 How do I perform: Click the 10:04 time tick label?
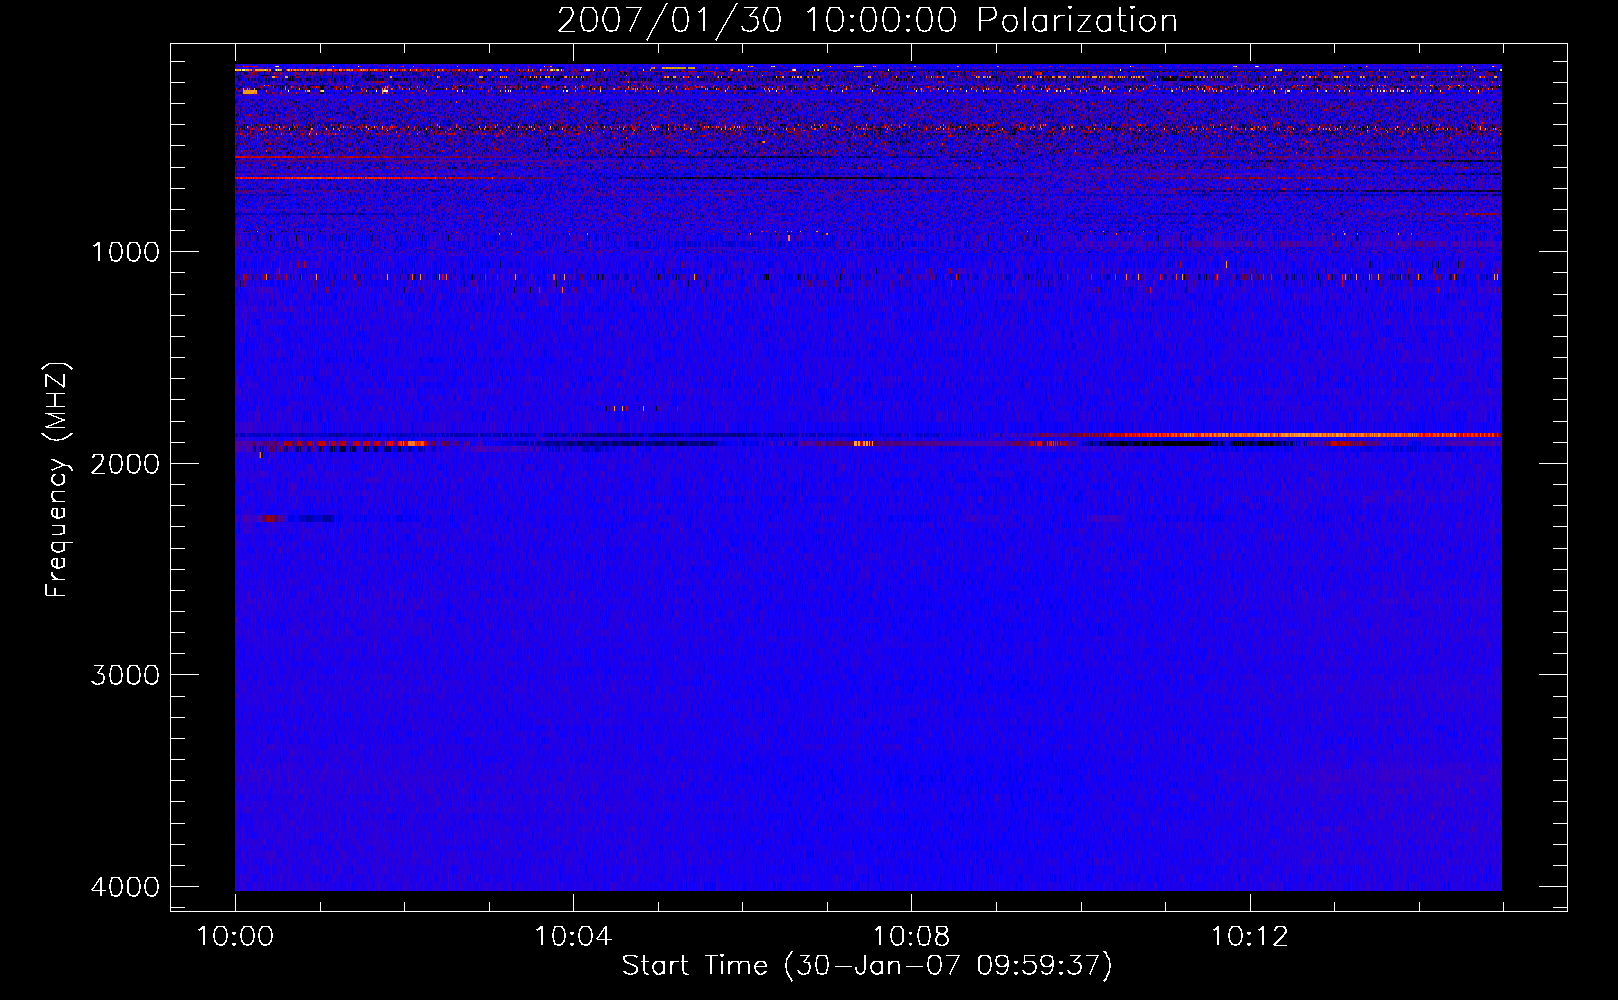point(573,937)
